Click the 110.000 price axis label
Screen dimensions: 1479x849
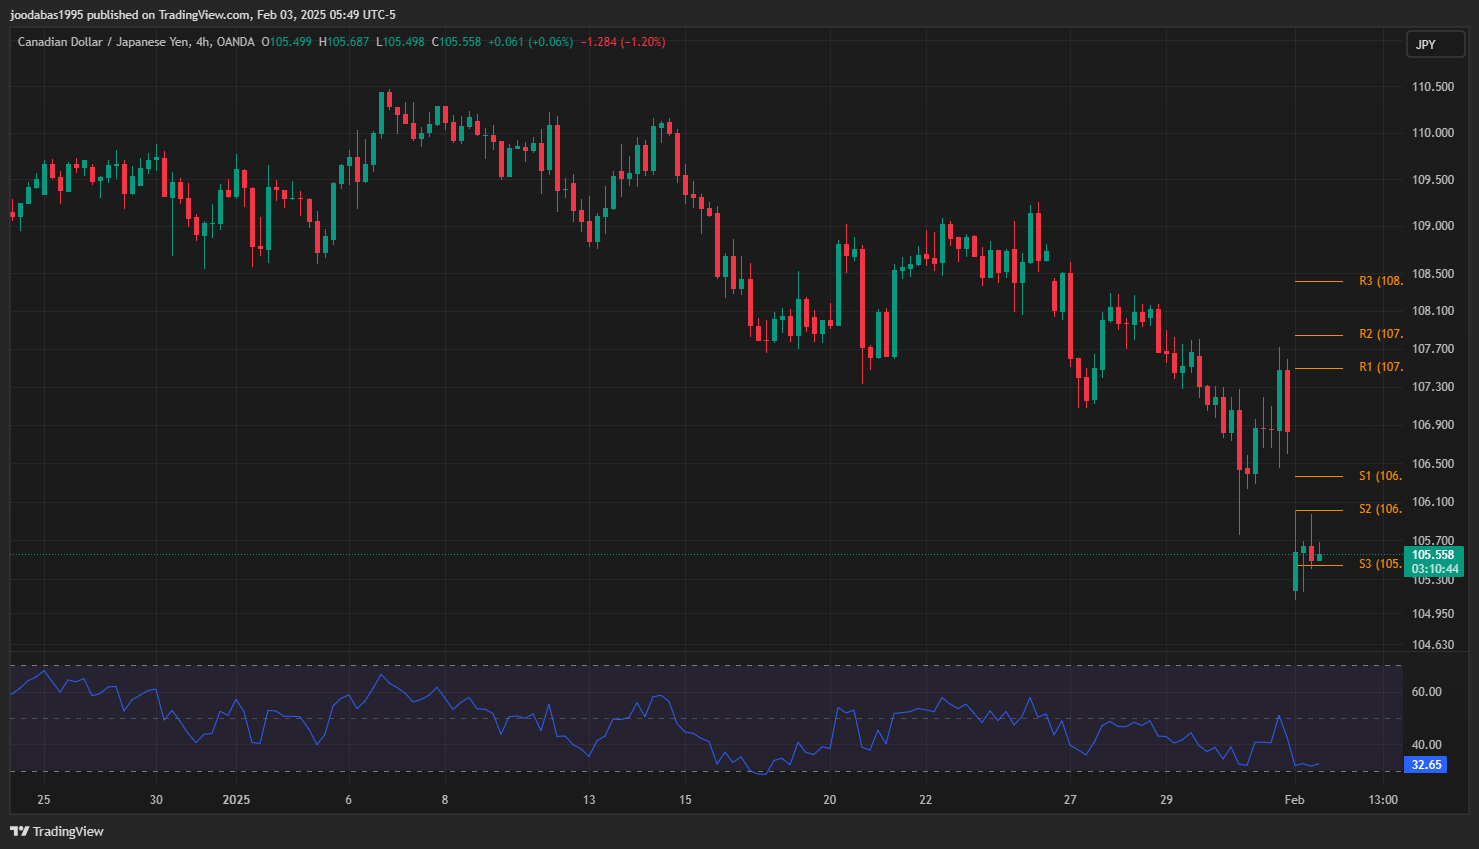coord(1432,133)
